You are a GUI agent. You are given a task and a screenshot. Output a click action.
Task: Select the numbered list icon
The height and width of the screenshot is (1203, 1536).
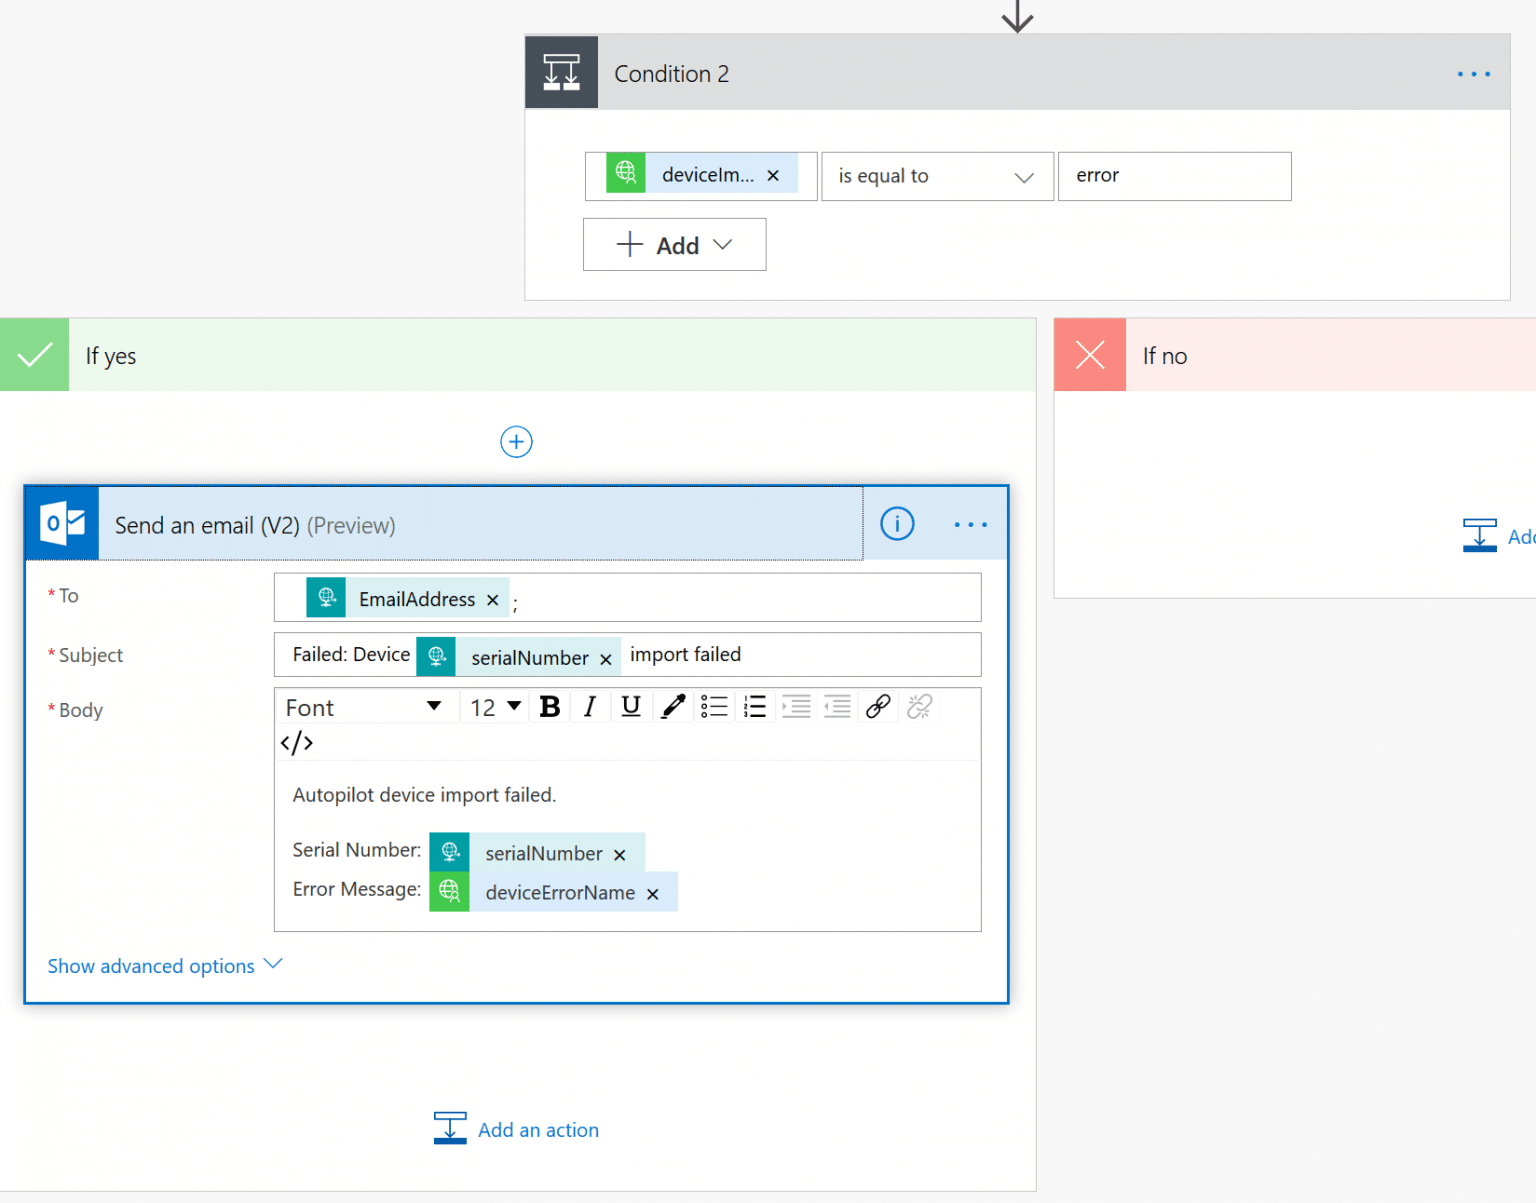coord(755,706)
